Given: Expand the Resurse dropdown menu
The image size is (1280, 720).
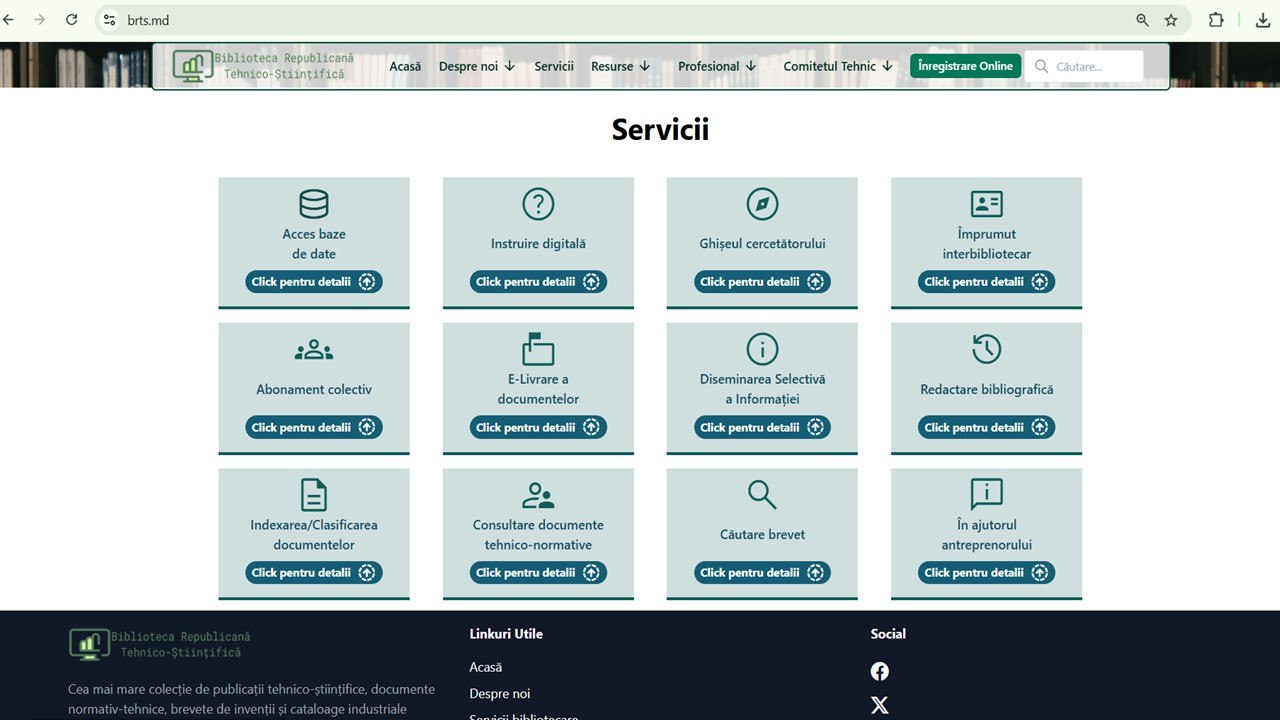Looking at the screenshot, I should point(621,66).
